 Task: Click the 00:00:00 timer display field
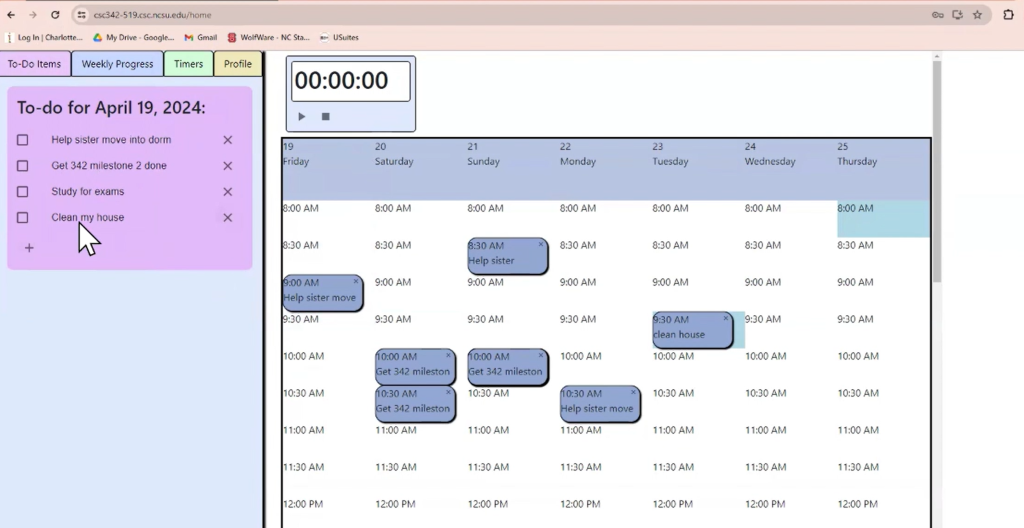point(350,81)
